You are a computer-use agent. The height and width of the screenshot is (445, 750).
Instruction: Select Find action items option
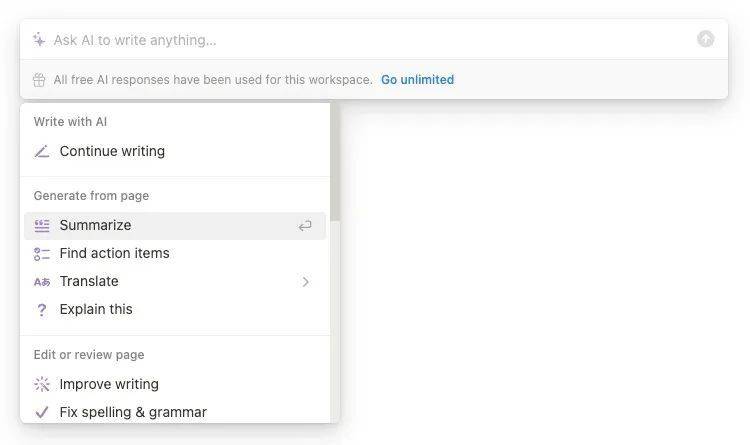point(114,254)
